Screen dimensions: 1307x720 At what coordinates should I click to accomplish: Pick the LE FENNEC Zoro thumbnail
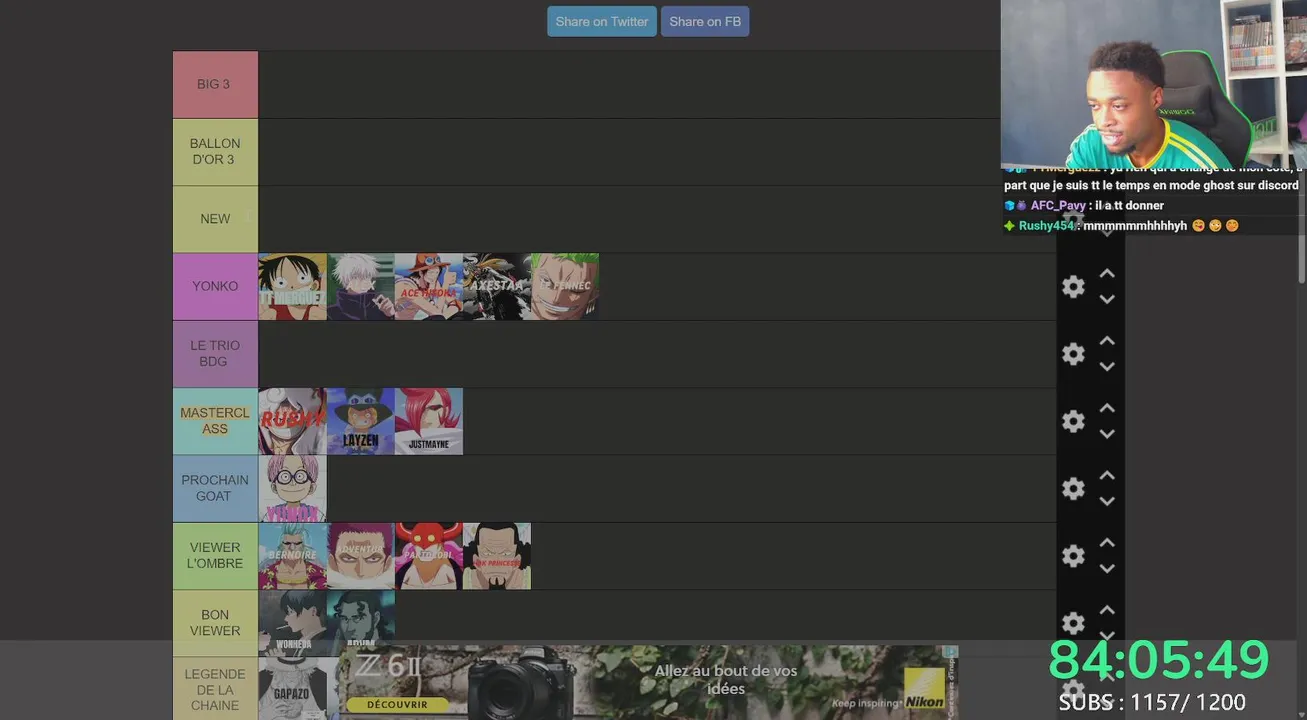pyautogui.click(x=565, y=287)
